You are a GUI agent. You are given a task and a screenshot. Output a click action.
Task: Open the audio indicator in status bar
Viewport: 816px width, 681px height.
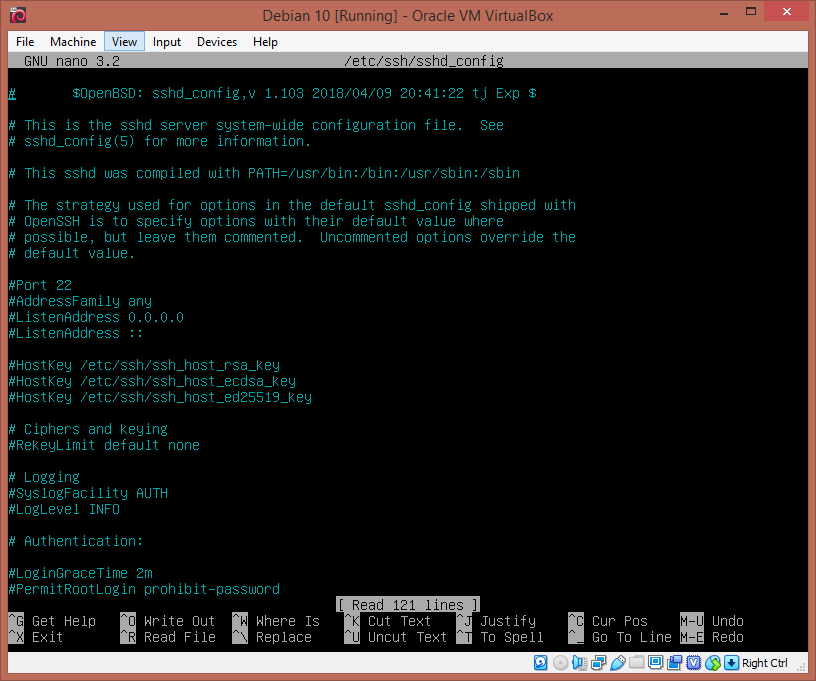tap(579, 663)
